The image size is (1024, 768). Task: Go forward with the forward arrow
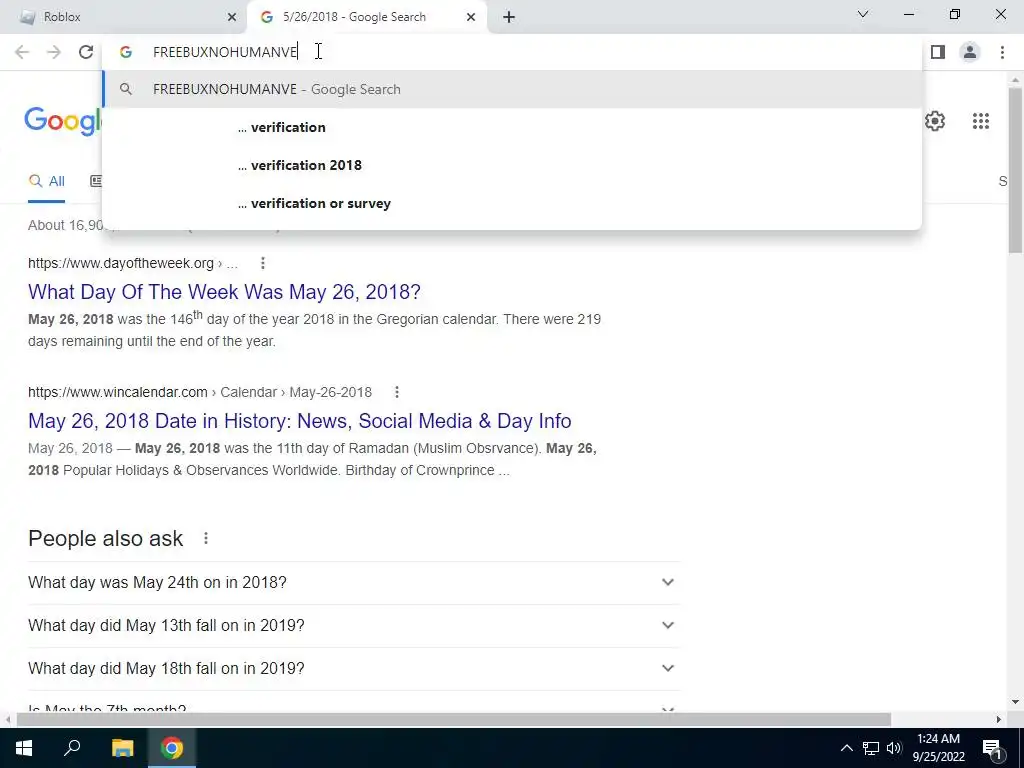coord(54,52)
